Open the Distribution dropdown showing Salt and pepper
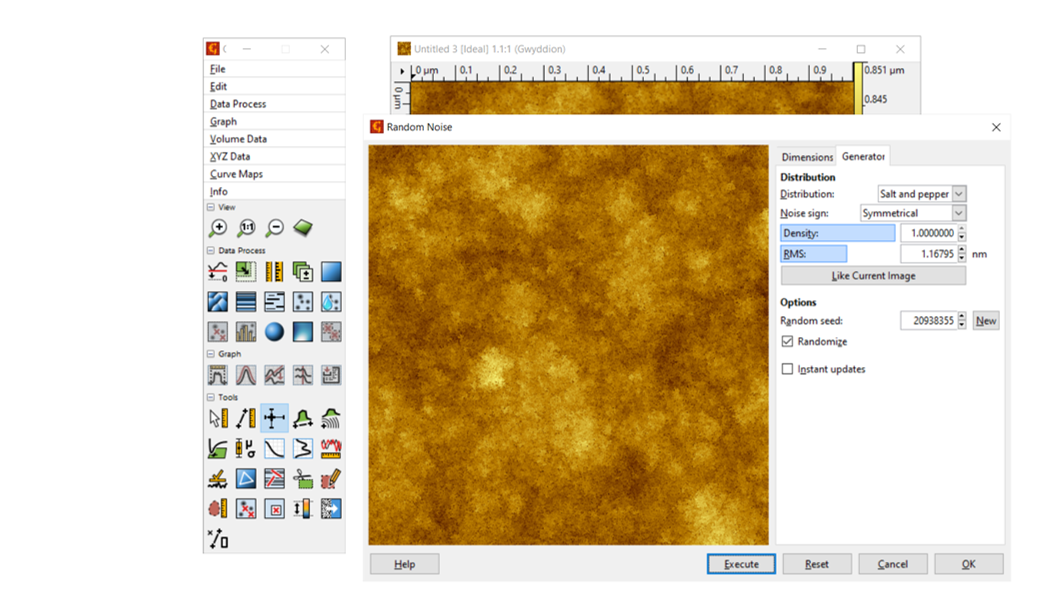 click(921, 194)
